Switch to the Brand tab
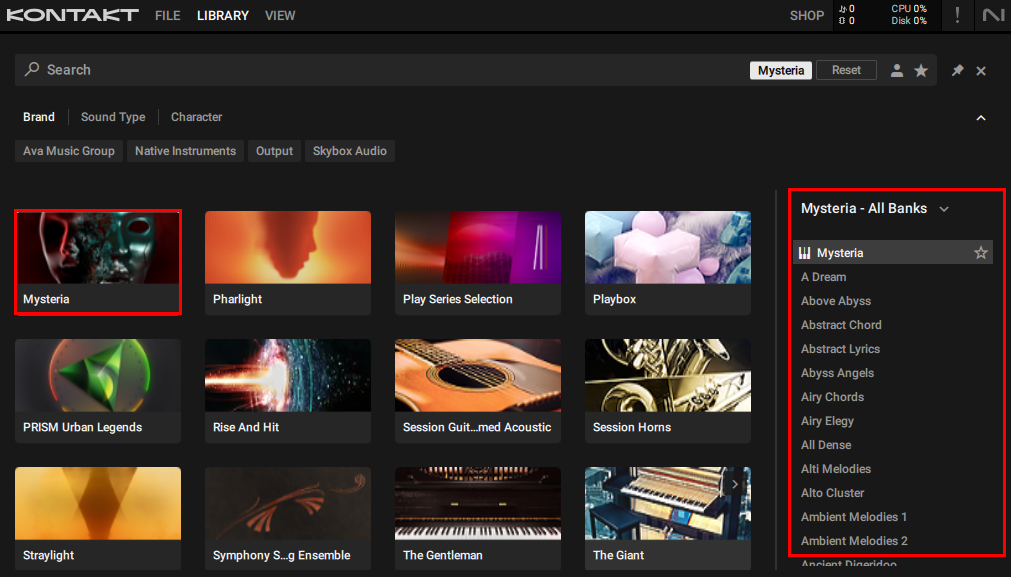 pyautogui.click(x=39, y=117)
